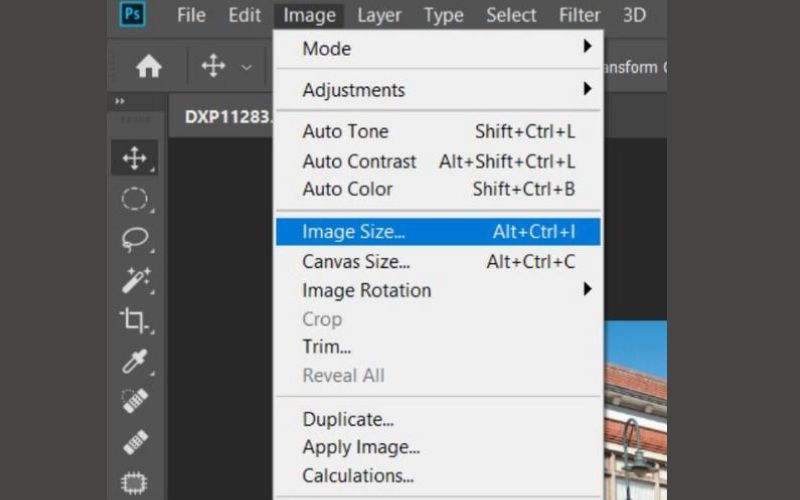Click the Photoshop Ps logo icon

[x=132, y=14]
